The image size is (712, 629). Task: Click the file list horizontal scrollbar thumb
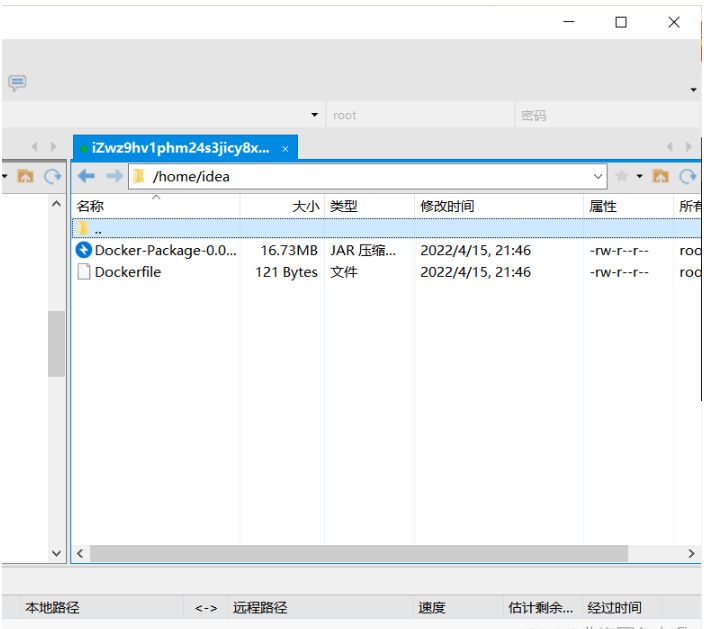pyautogui.click(x=359, y=553)
